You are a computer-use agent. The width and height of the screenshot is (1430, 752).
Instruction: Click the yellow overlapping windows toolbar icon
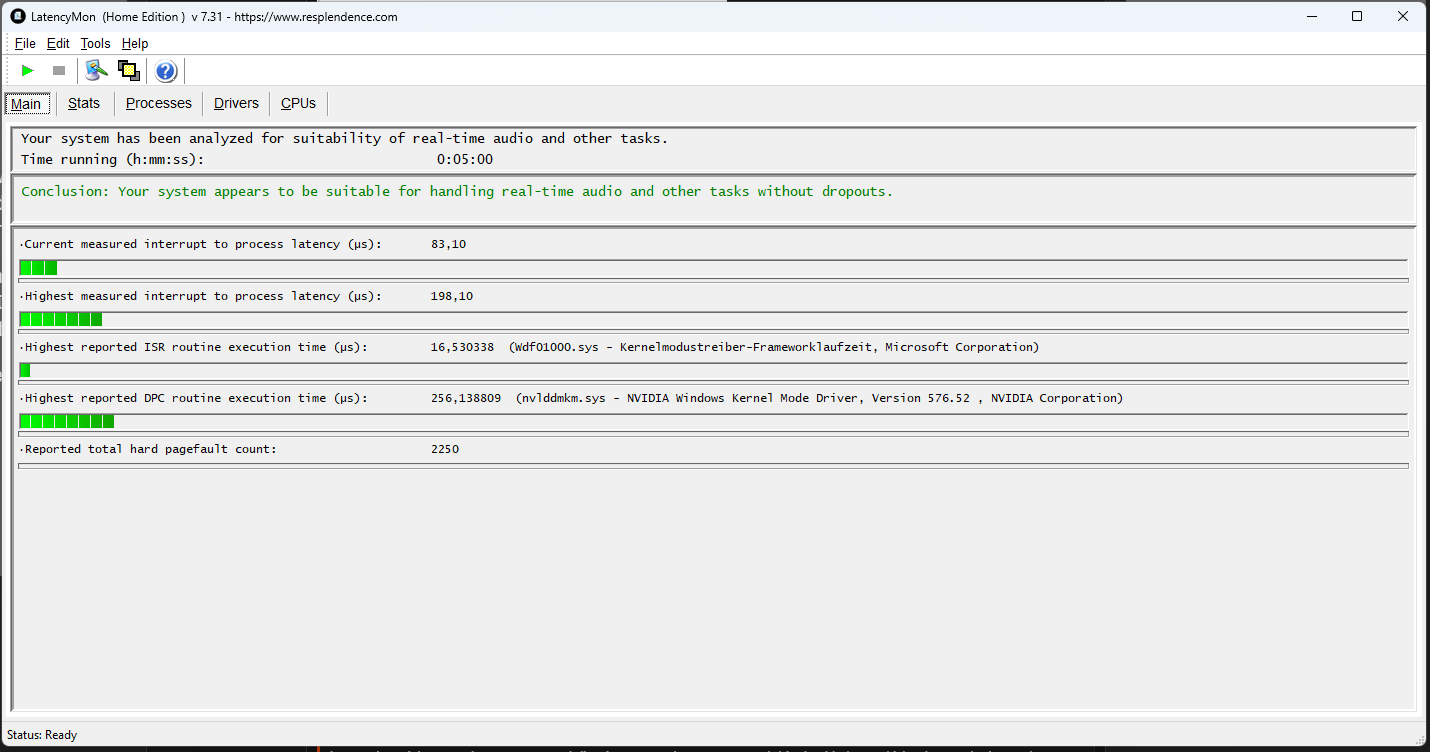click(x=128, y=70)
